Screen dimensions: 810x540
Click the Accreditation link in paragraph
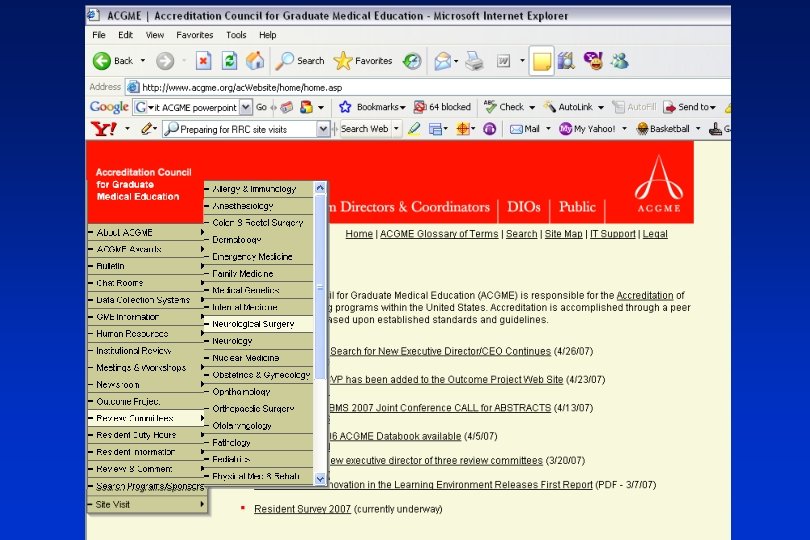(645, 296)
